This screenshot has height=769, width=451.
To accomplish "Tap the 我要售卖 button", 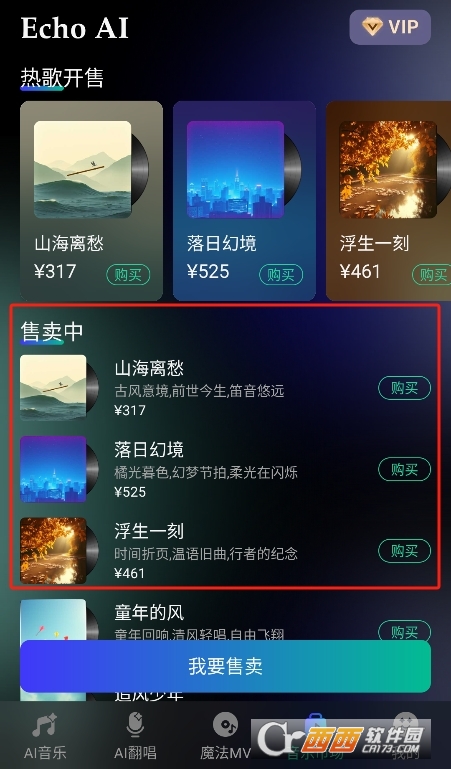I will point(226,666).
